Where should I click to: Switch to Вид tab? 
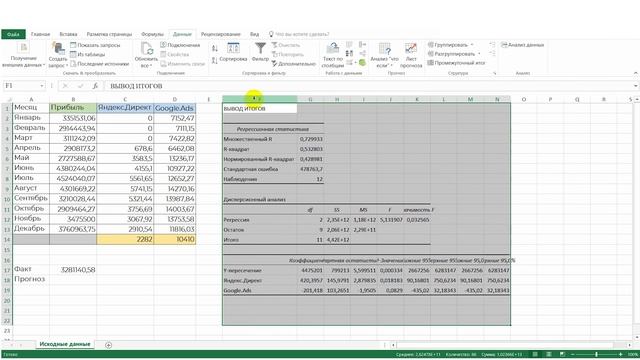pos(254,34)
